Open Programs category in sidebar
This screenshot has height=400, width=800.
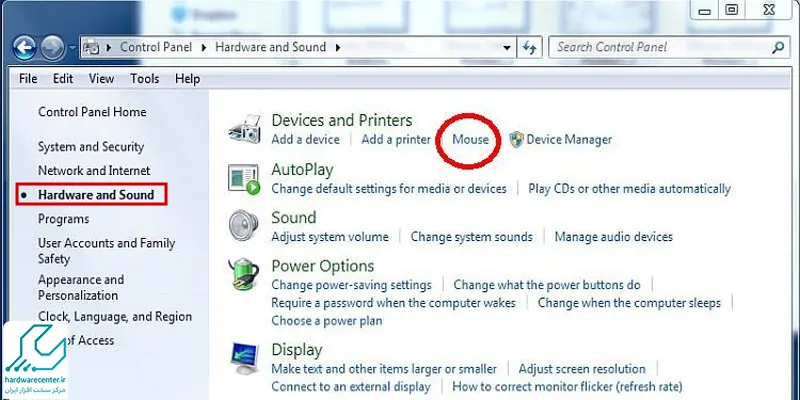coord(64,219)
